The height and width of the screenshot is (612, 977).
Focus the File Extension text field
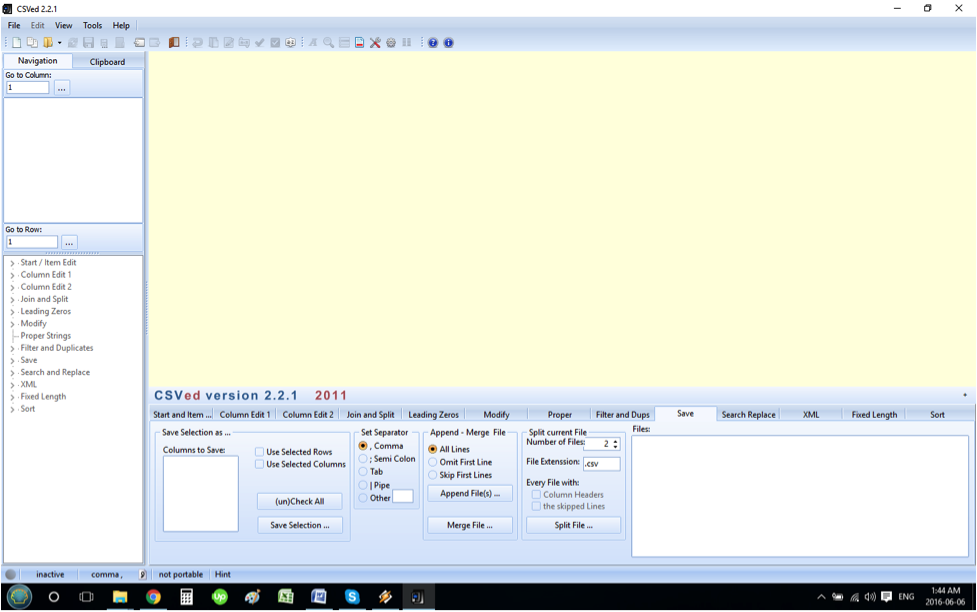(601, 464)
